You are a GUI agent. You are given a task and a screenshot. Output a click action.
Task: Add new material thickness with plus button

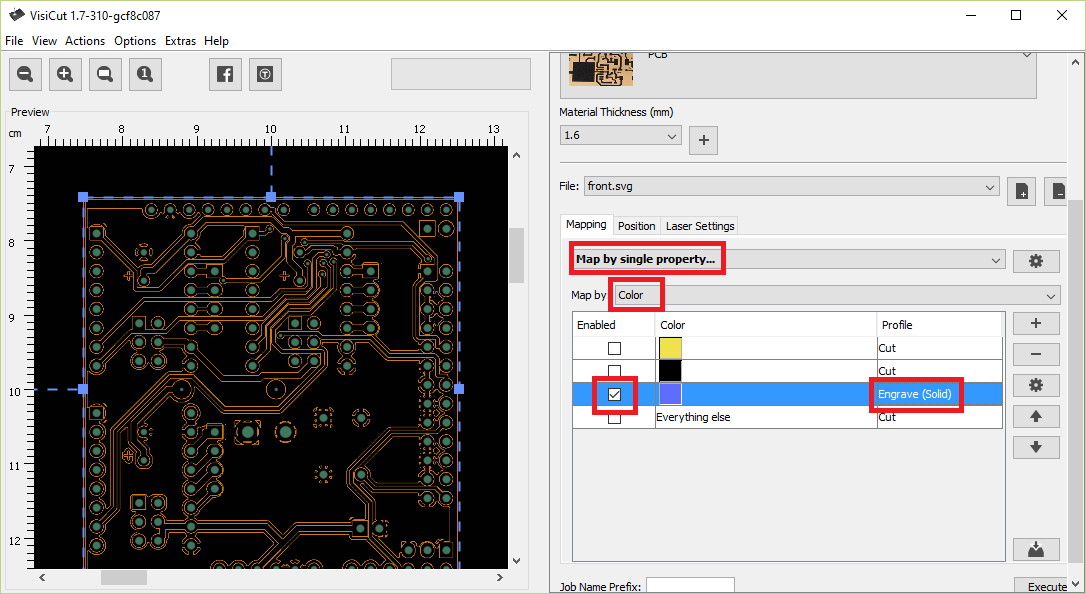(704, 140)
